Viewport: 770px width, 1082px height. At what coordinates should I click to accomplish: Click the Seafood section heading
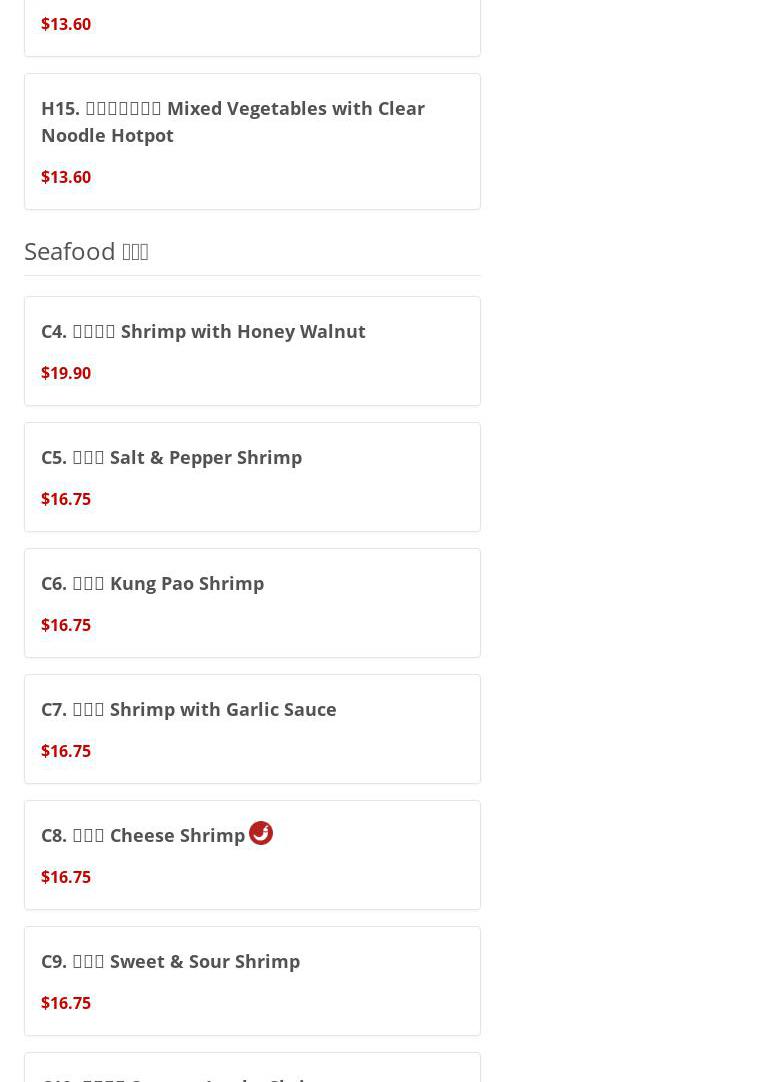click(70, 251)
